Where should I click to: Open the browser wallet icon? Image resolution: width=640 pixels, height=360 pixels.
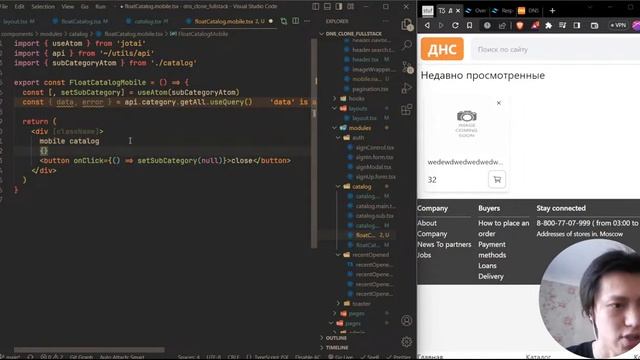[x=594, y=25]
